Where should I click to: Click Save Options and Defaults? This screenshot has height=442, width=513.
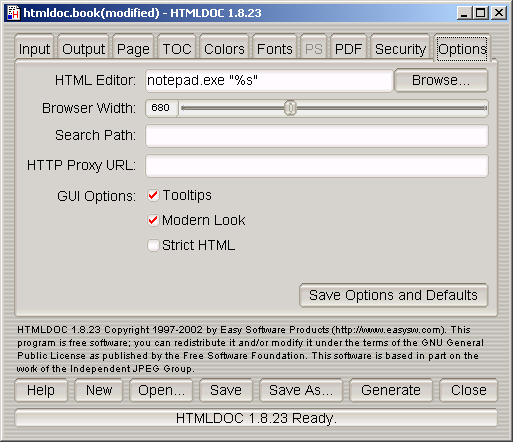pyautogui.click(x=393, y=295)
